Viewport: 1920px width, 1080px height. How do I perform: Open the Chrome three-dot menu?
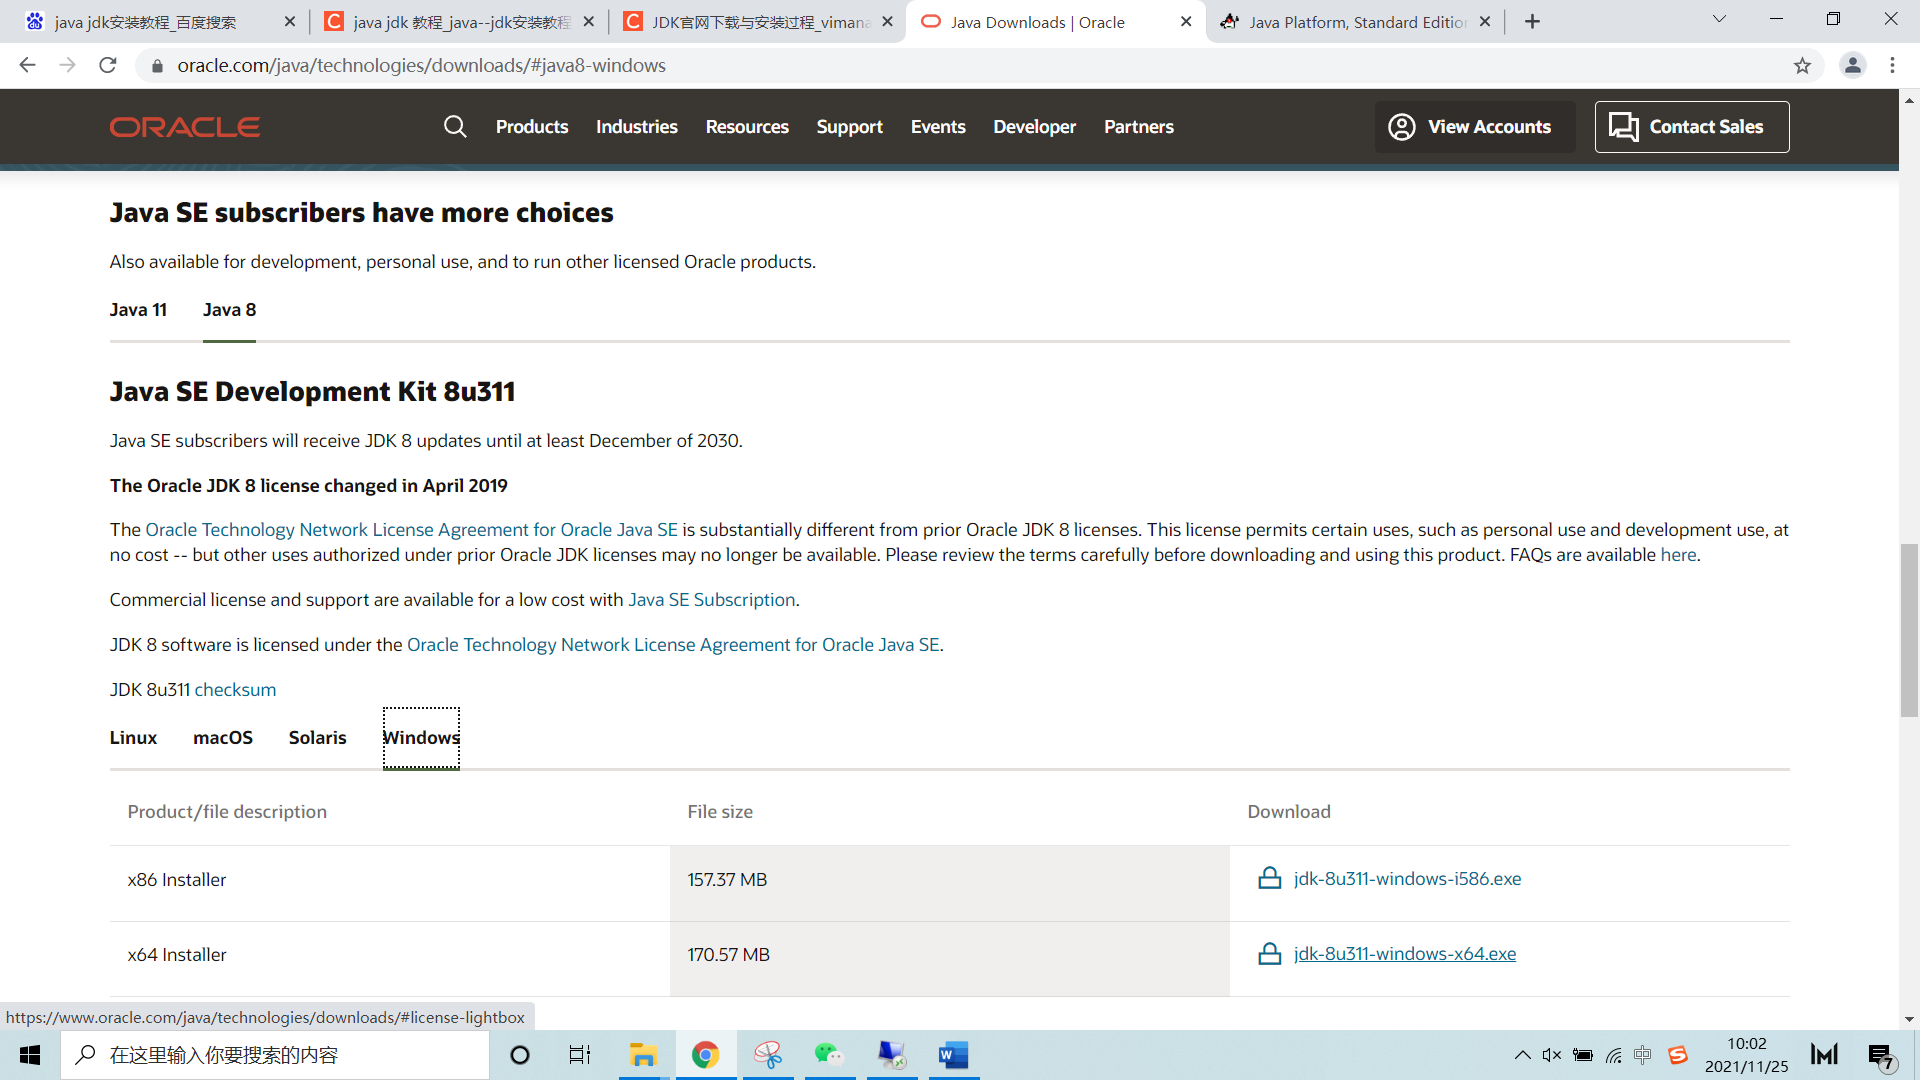click(x=1892, y=66)
